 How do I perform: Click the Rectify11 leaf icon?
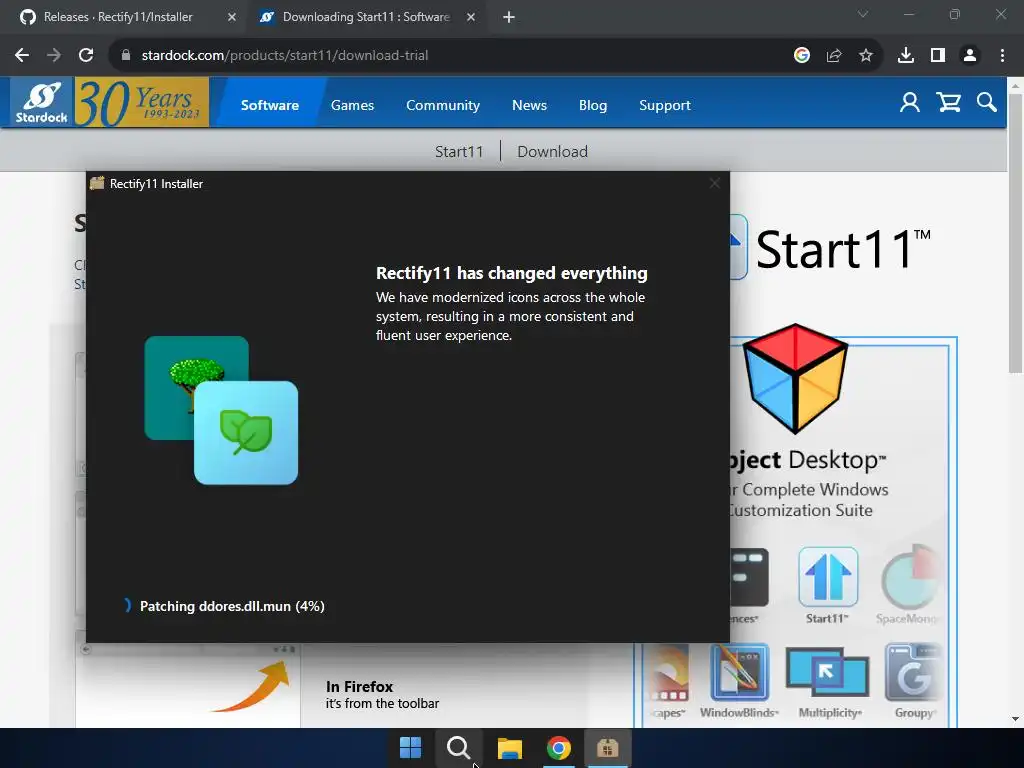[246, 432]
